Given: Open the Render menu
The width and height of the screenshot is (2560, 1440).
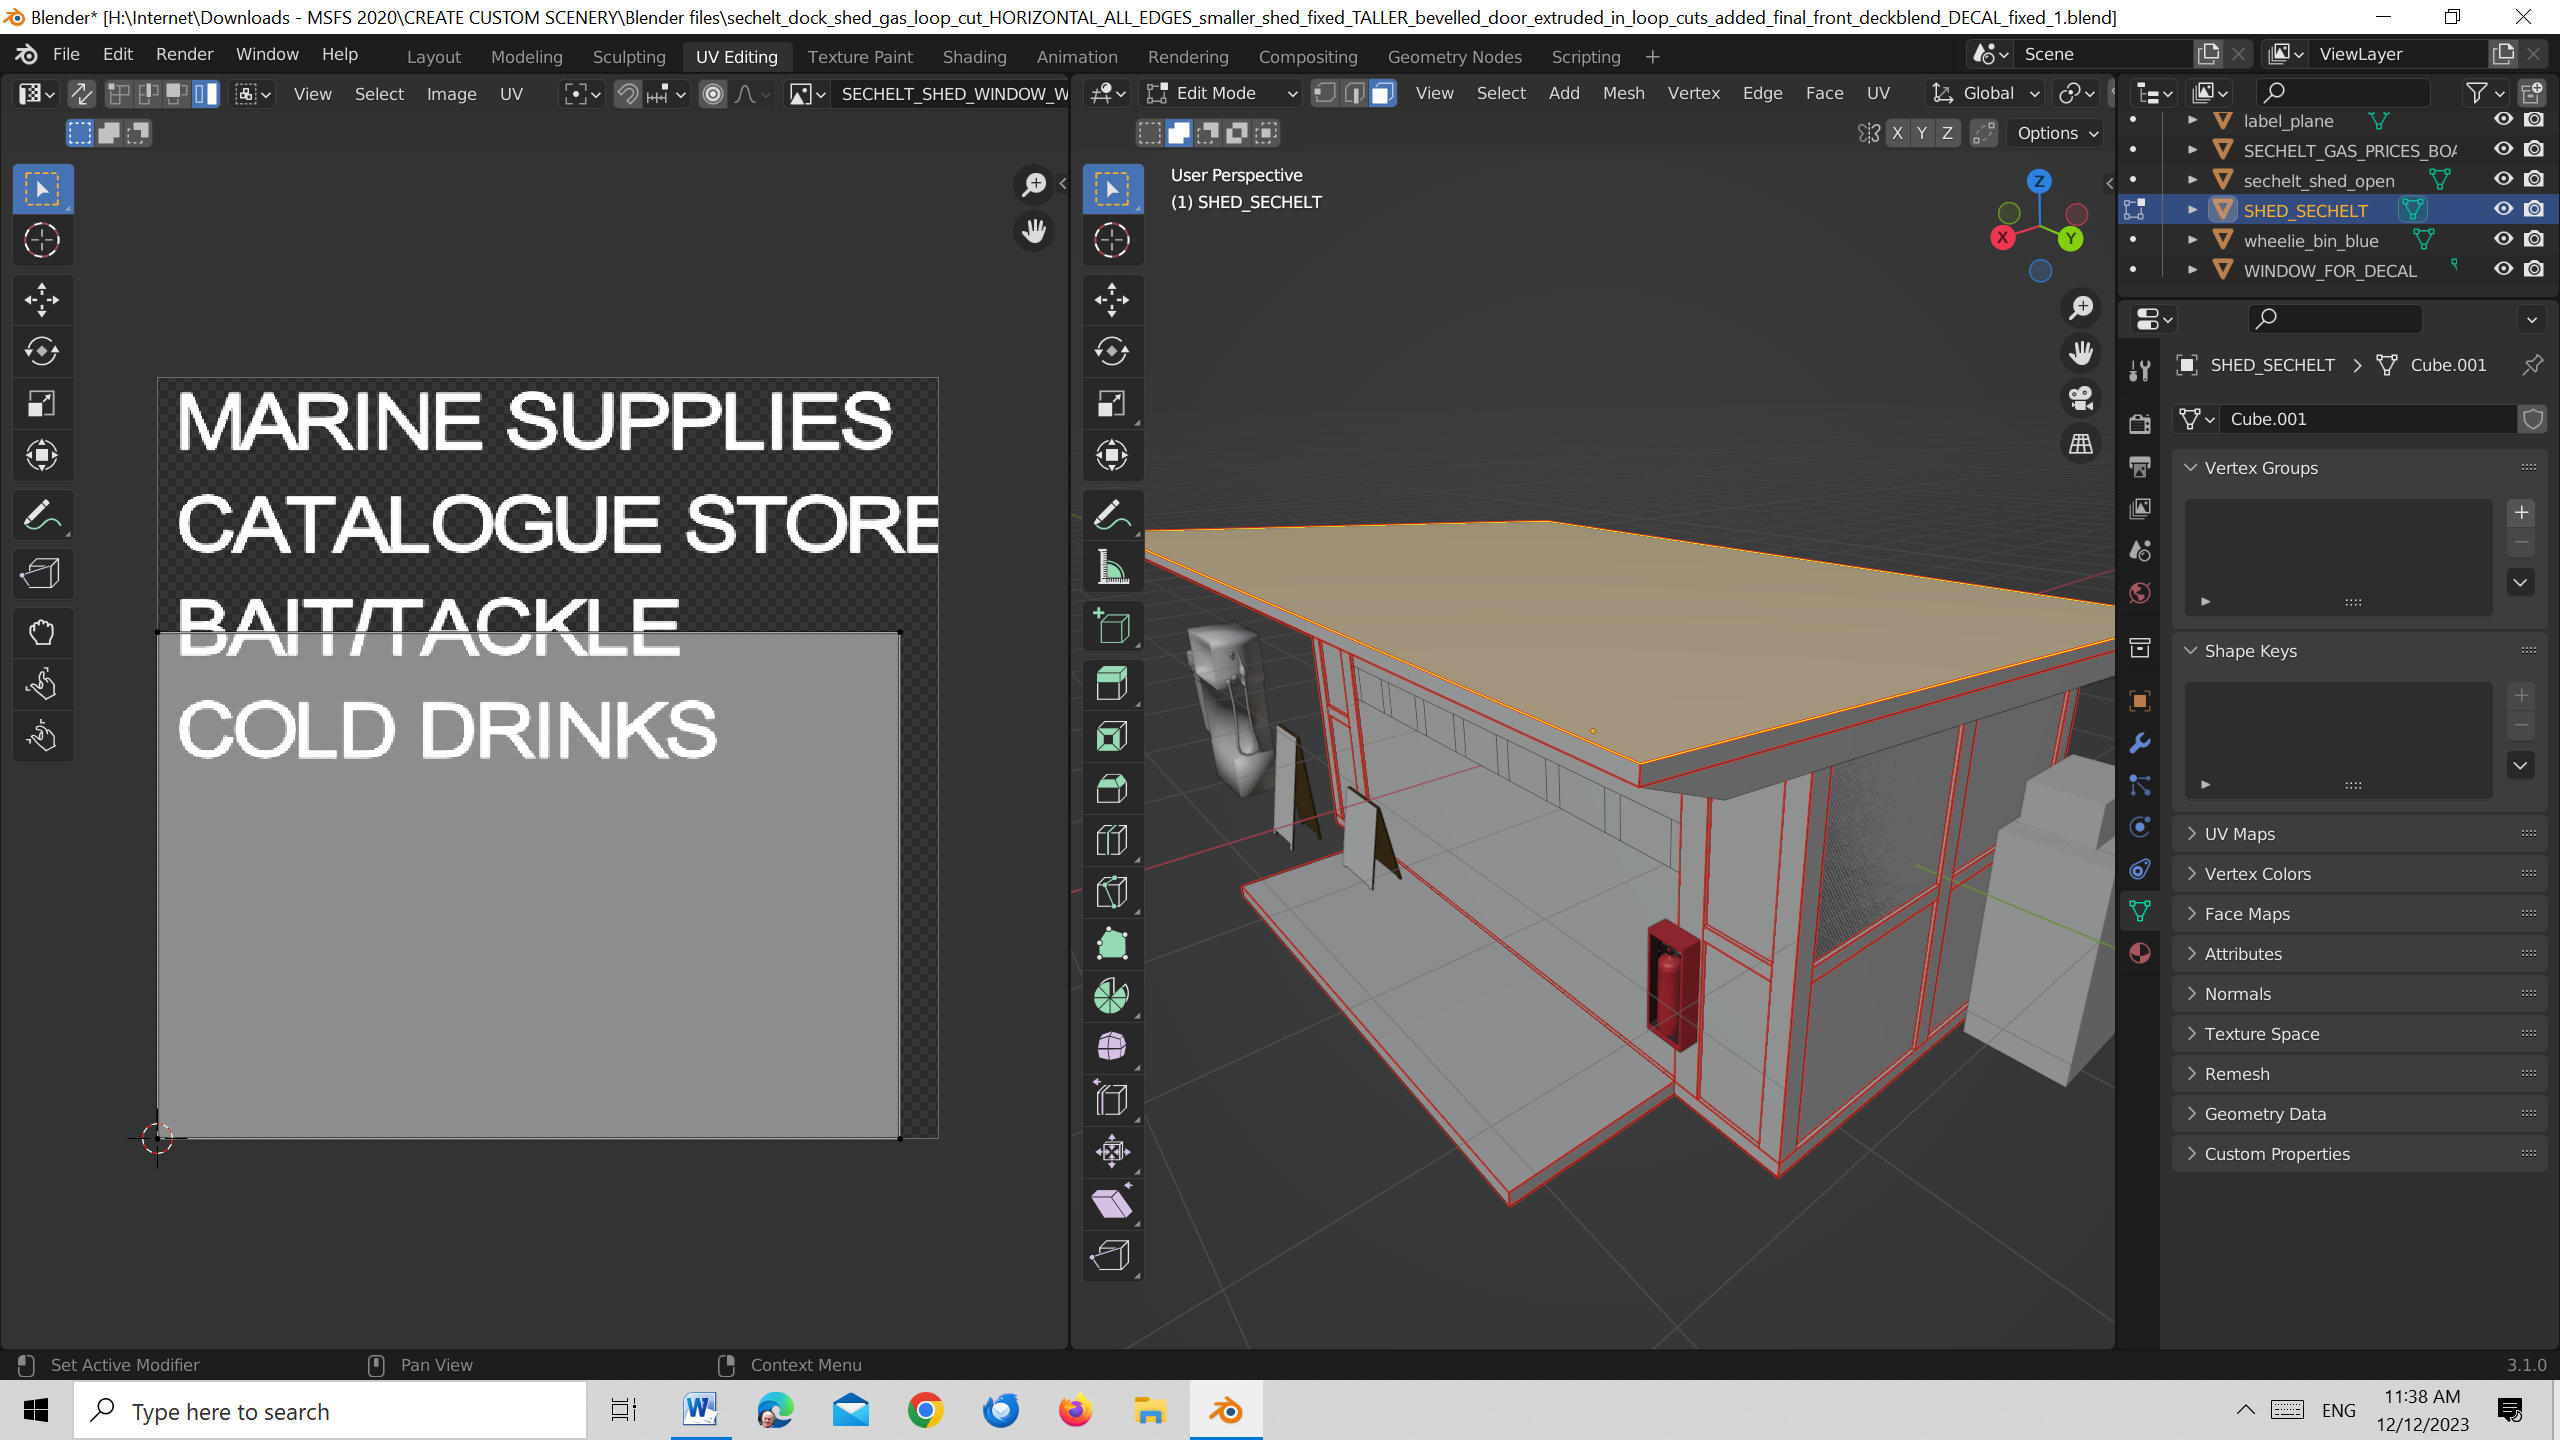Looking at the screenshot, I should (184, 54).
